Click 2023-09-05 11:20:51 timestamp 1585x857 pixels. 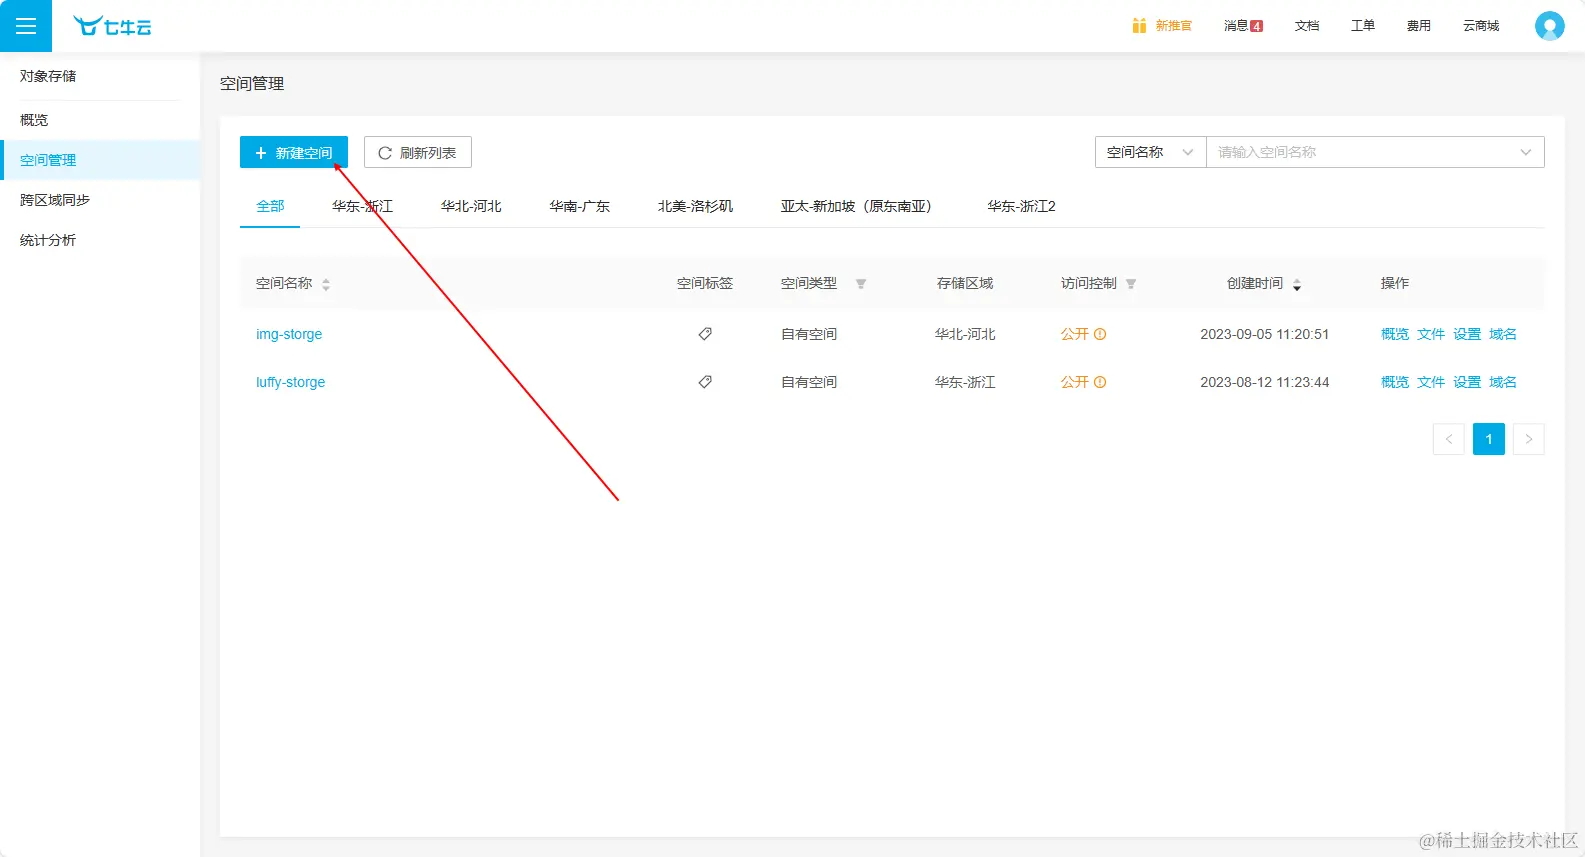(x=1265, y=334)
